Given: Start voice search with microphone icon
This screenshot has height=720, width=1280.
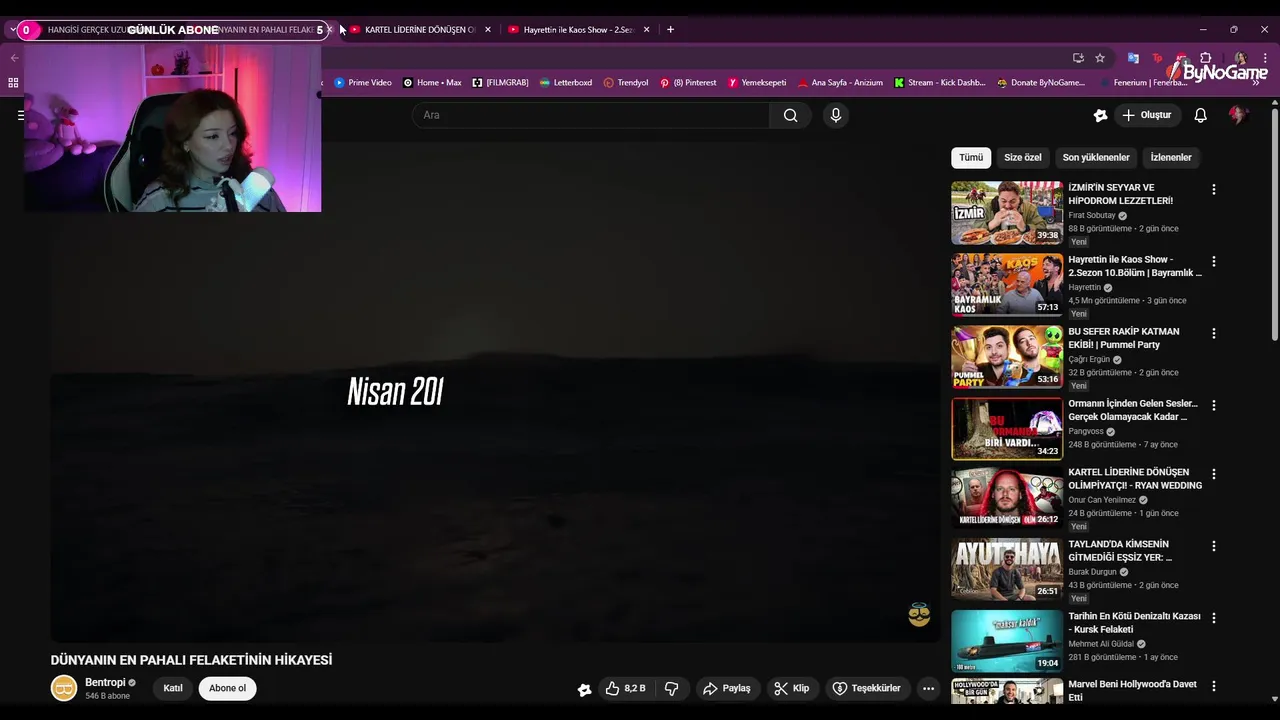Looking at the screenshot, I should point(836,115).
